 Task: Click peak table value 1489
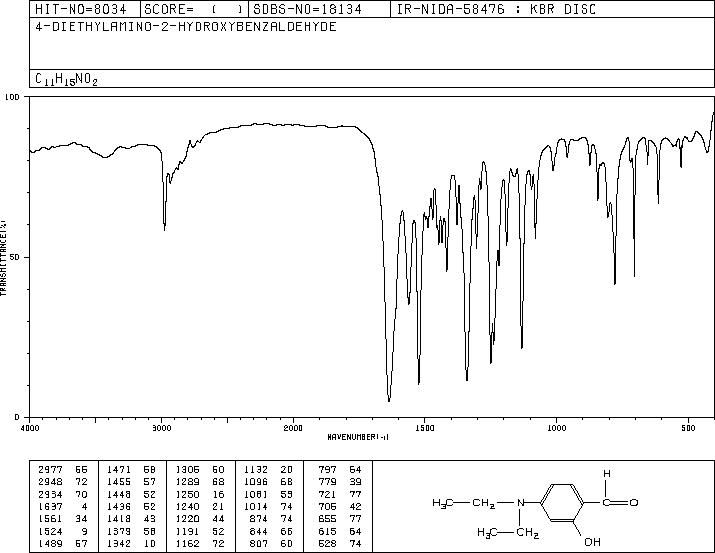pos(51,543)
